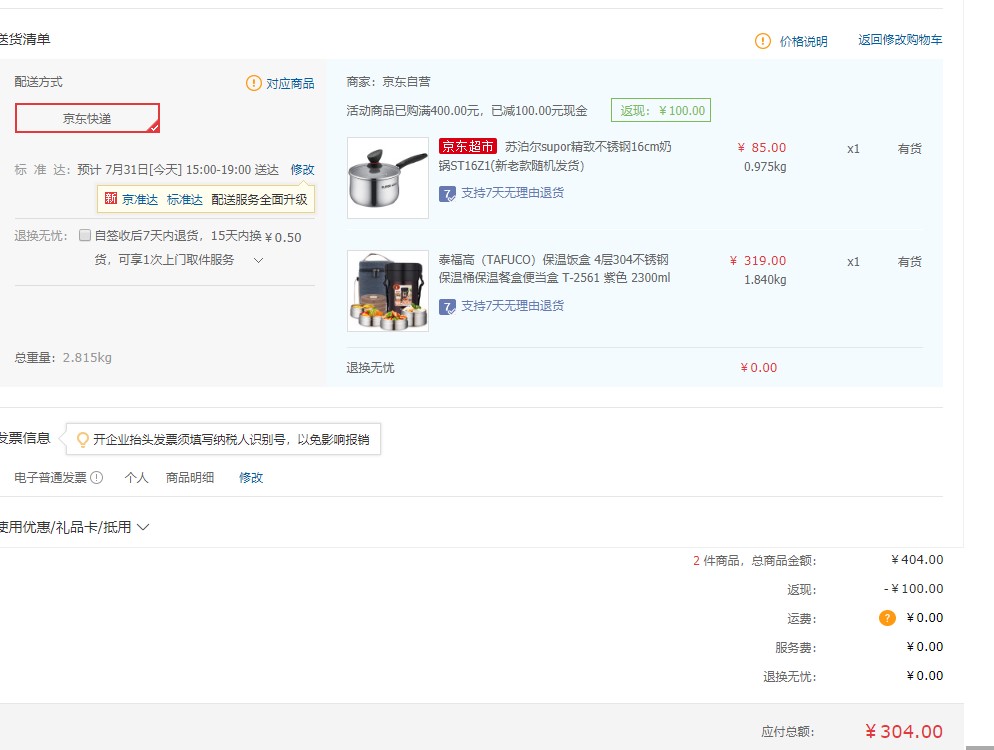Click 应付总额 ¥304.00 amount
This screenshot has height=750, width=994.
903,732
